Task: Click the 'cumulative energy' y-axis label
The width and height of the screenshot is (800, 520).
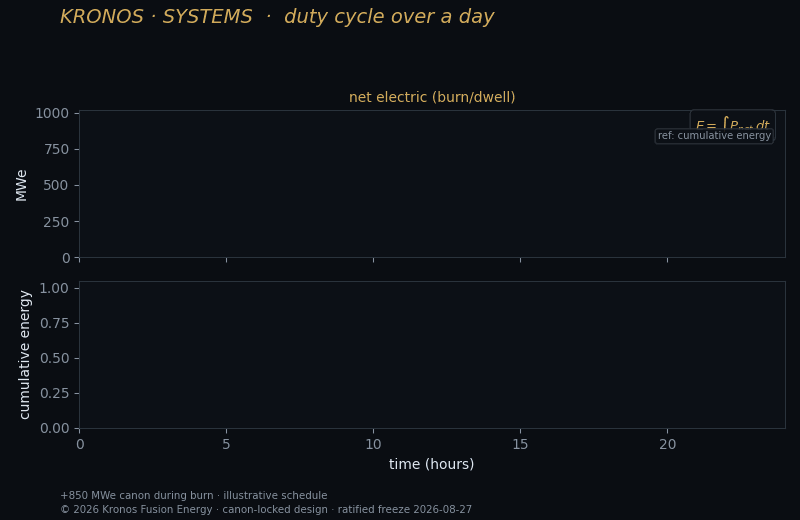Action: click(x=24, y=355)
